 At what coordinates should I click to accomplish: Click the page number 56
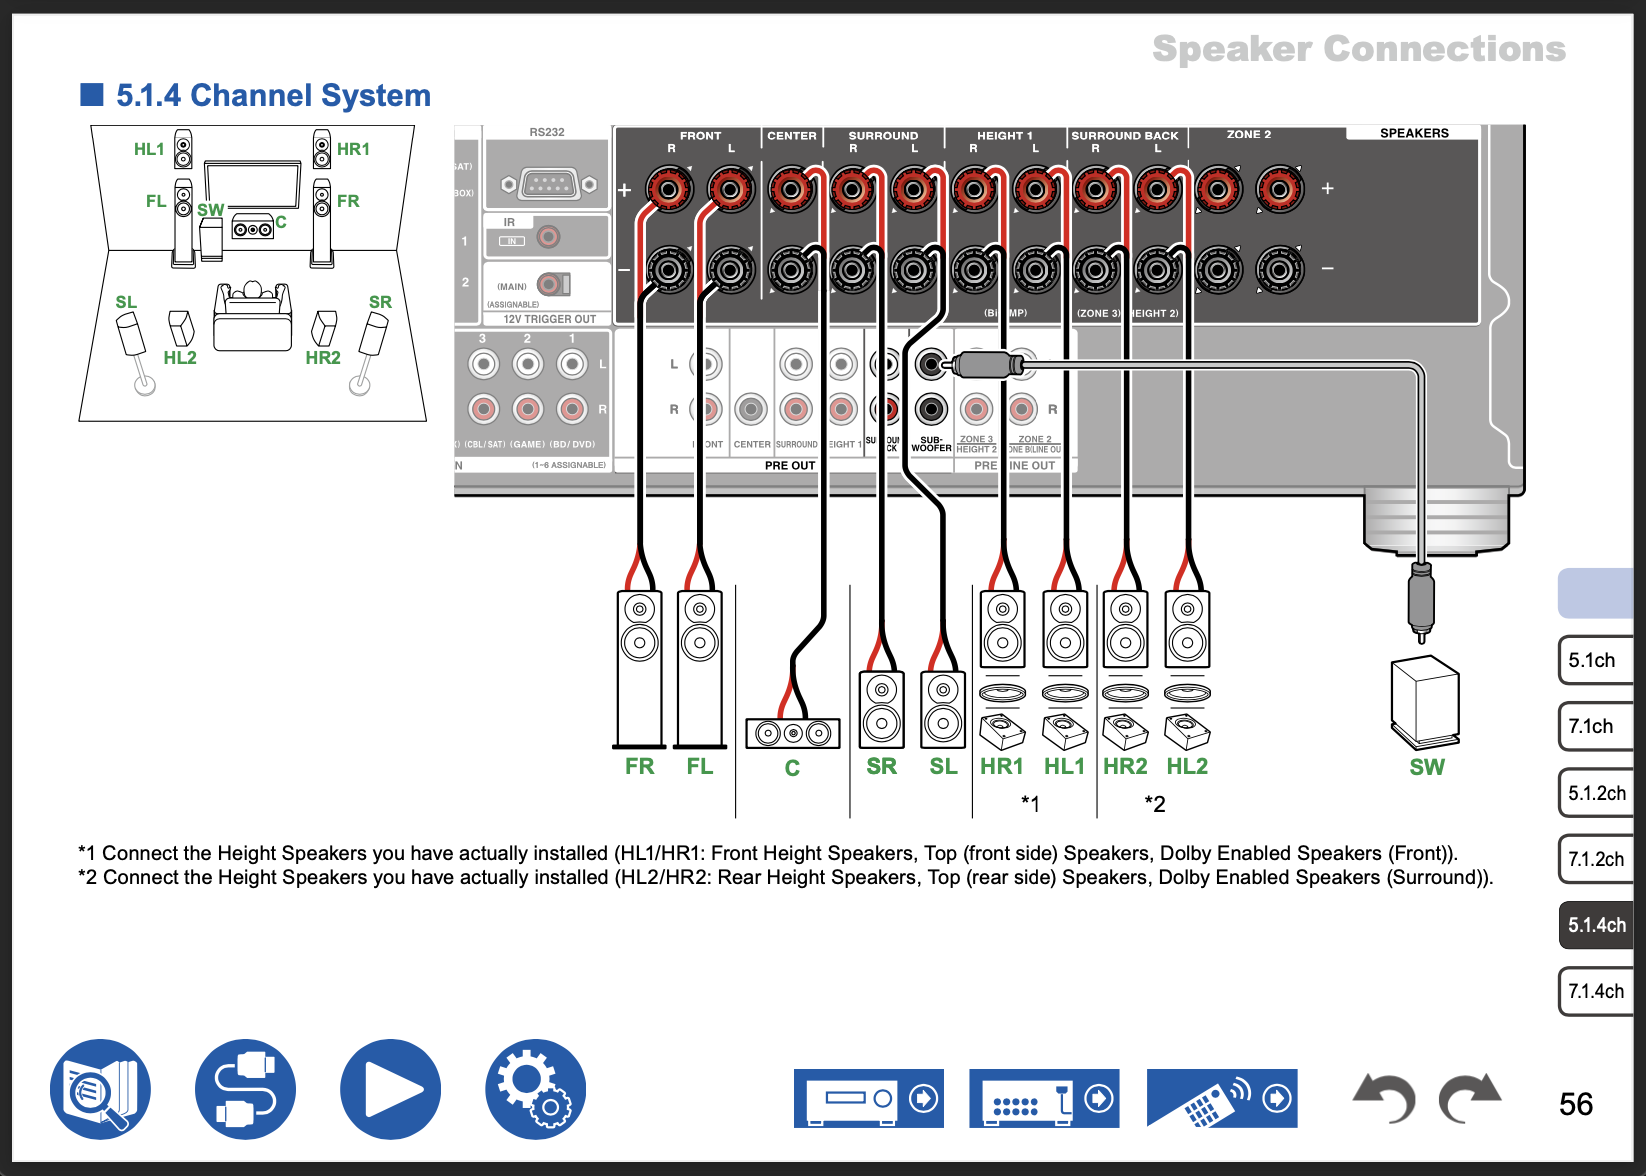click(x=1575, y=1104)
